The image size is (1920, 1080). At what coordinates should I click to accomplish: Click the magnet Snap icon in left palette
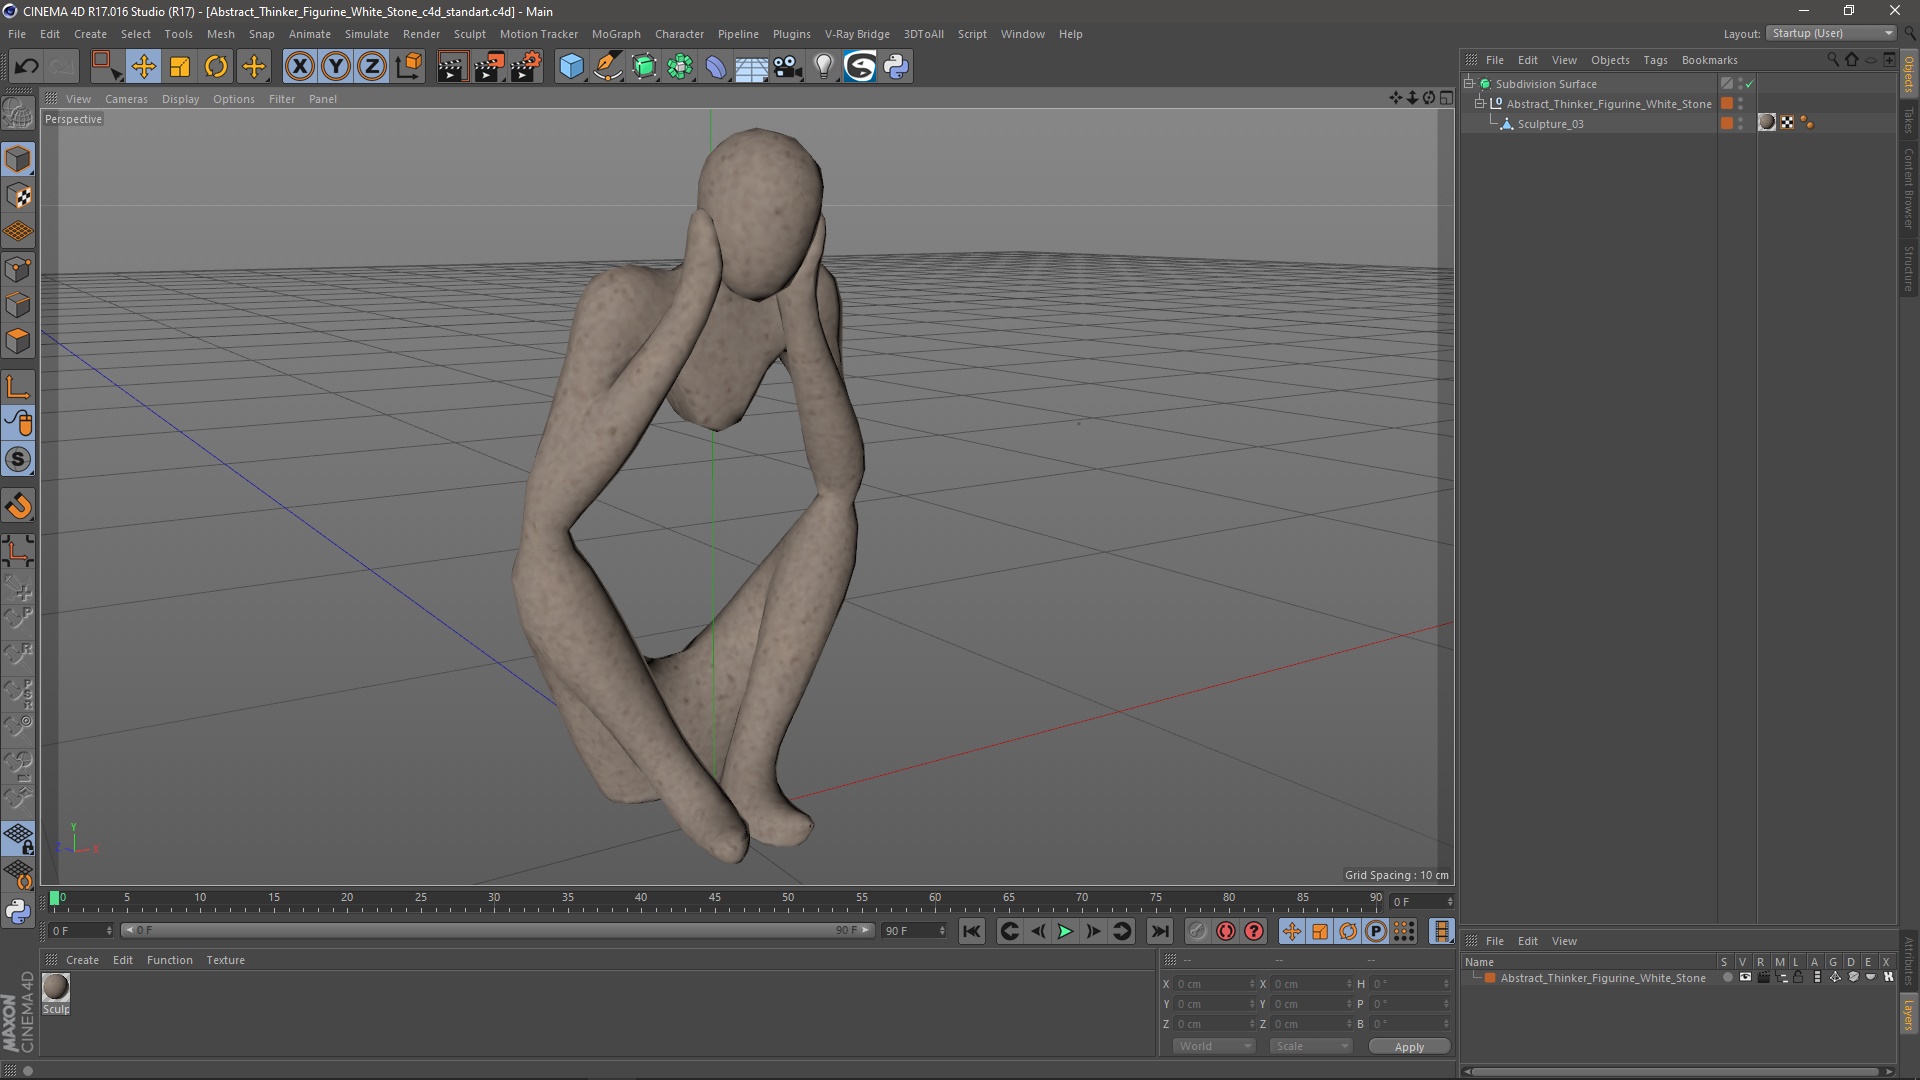pos(18,506)
